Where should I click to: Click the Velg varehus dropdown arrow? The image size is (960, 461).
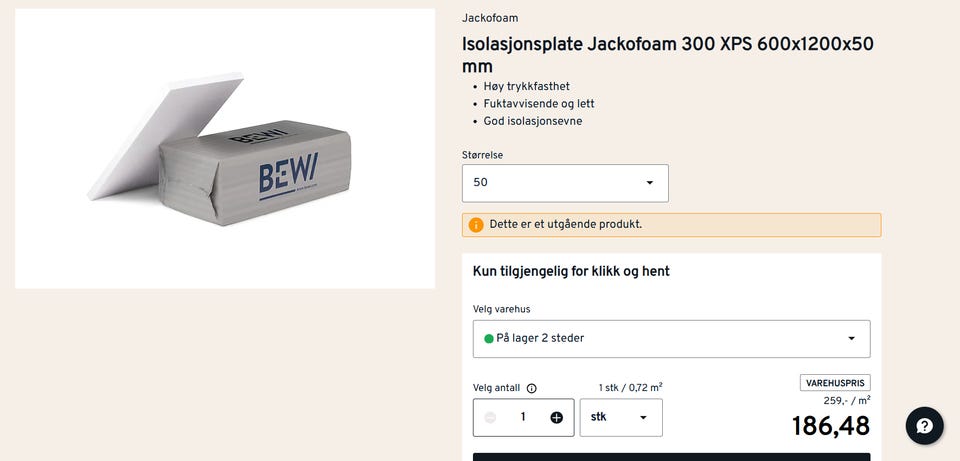click(x=851, y=339)
